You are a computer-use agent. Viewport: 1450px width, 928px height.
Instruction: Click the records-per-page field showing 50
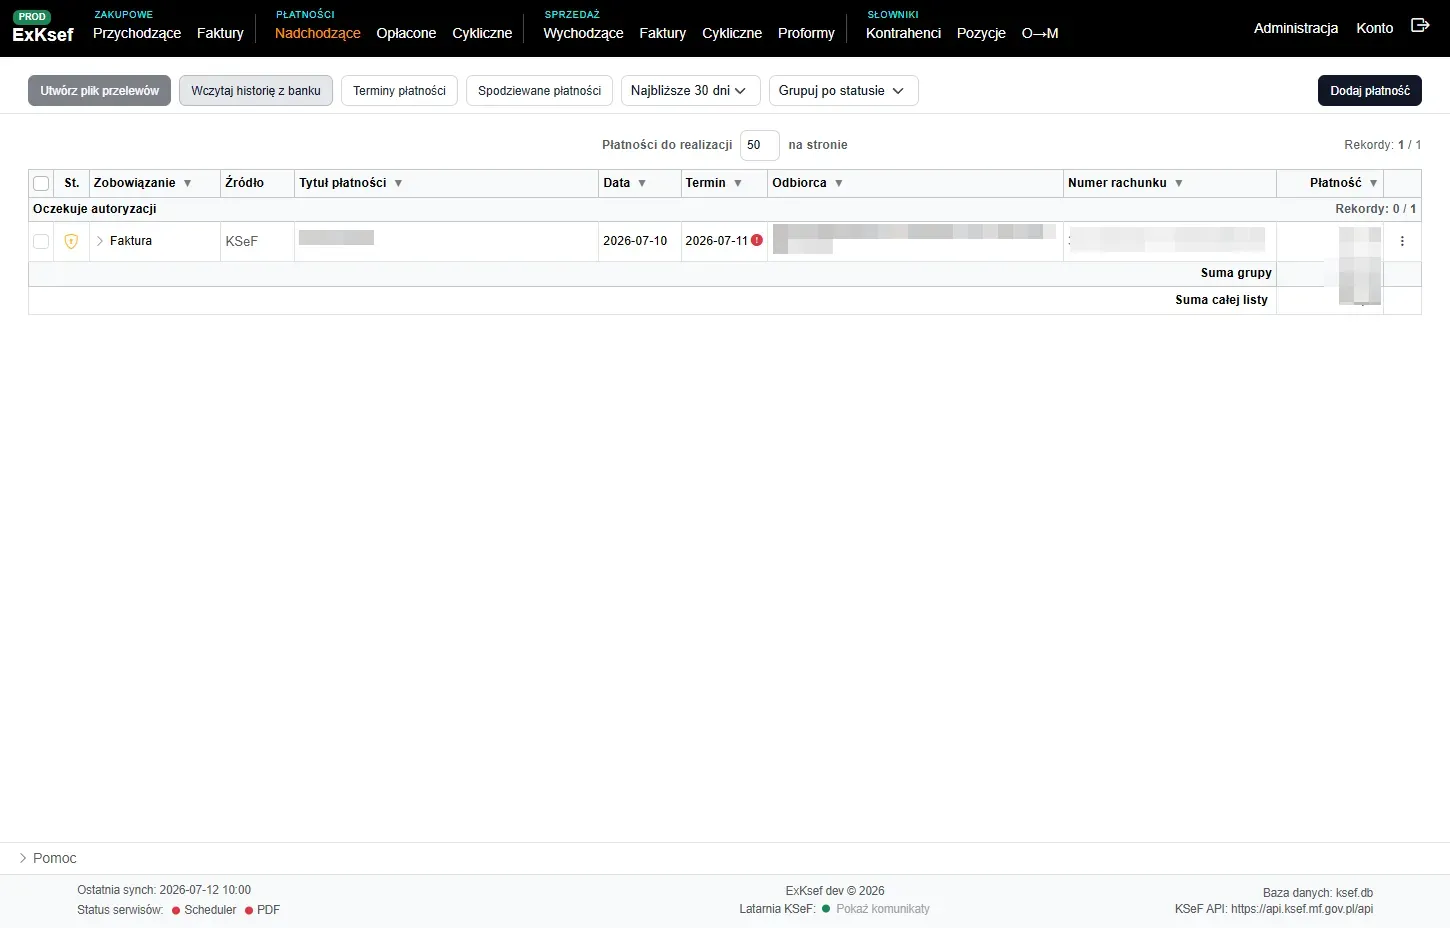tap(759, 145)
